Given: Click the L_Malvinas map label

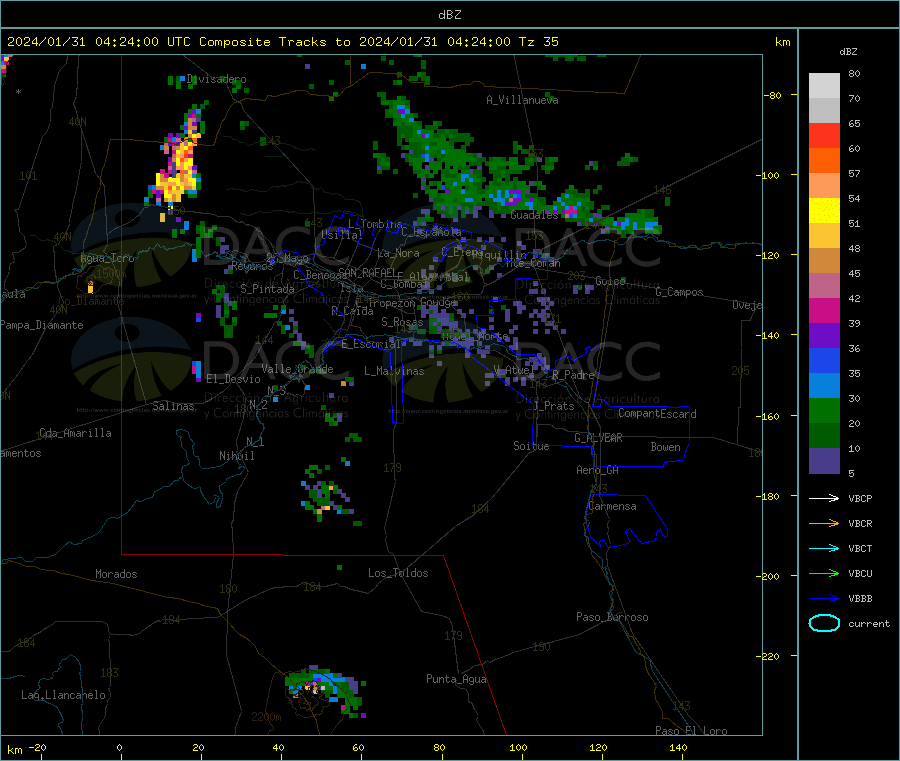Looking at the screenshot, I should [394, 371].
